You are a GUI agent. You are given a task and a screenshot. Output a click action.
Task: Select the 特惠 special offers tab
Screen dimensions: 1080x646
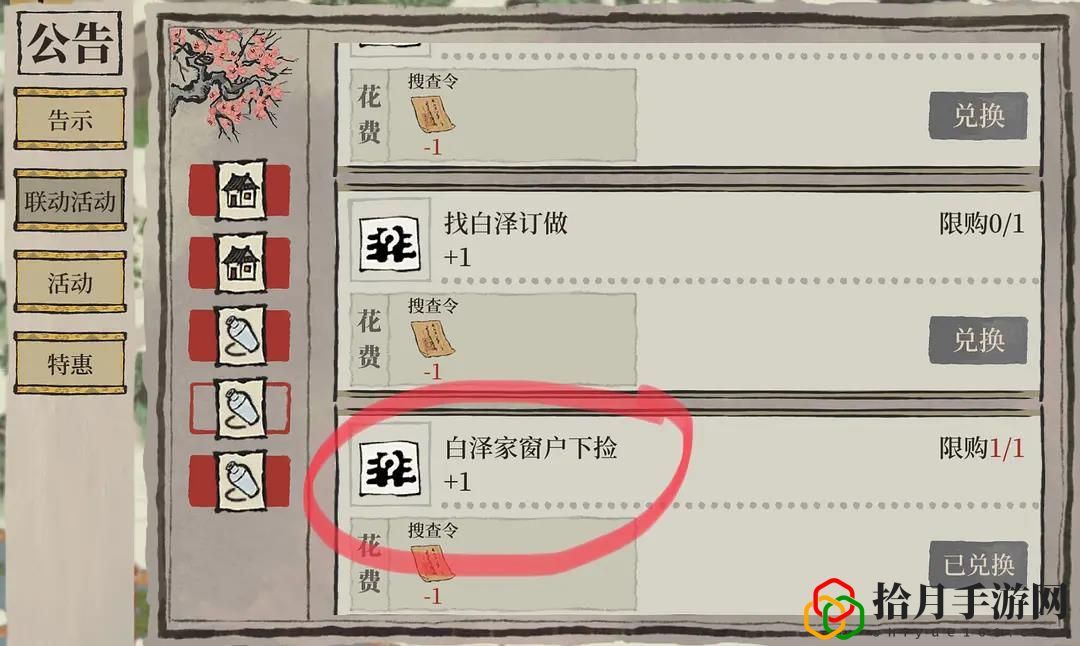pos(70,363)
